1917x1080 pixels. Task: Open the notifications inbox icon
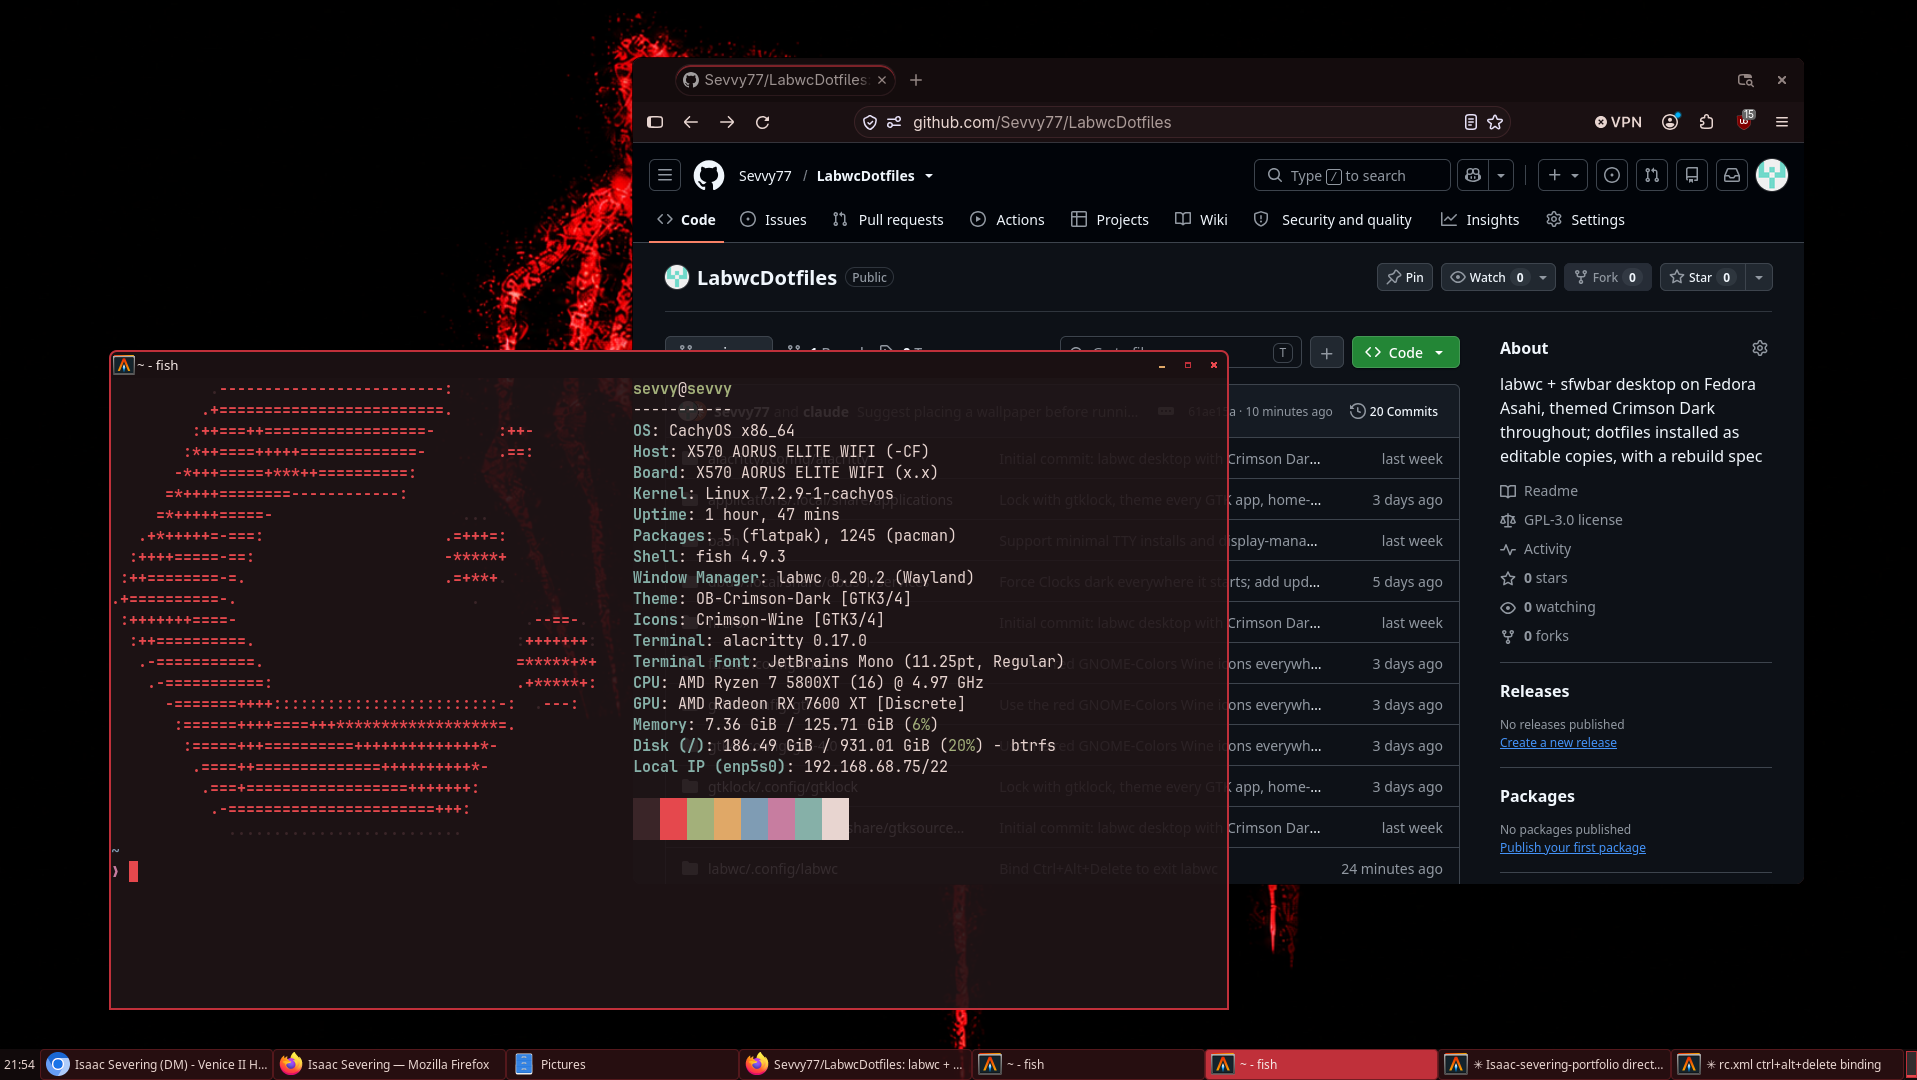[1732, 175]
